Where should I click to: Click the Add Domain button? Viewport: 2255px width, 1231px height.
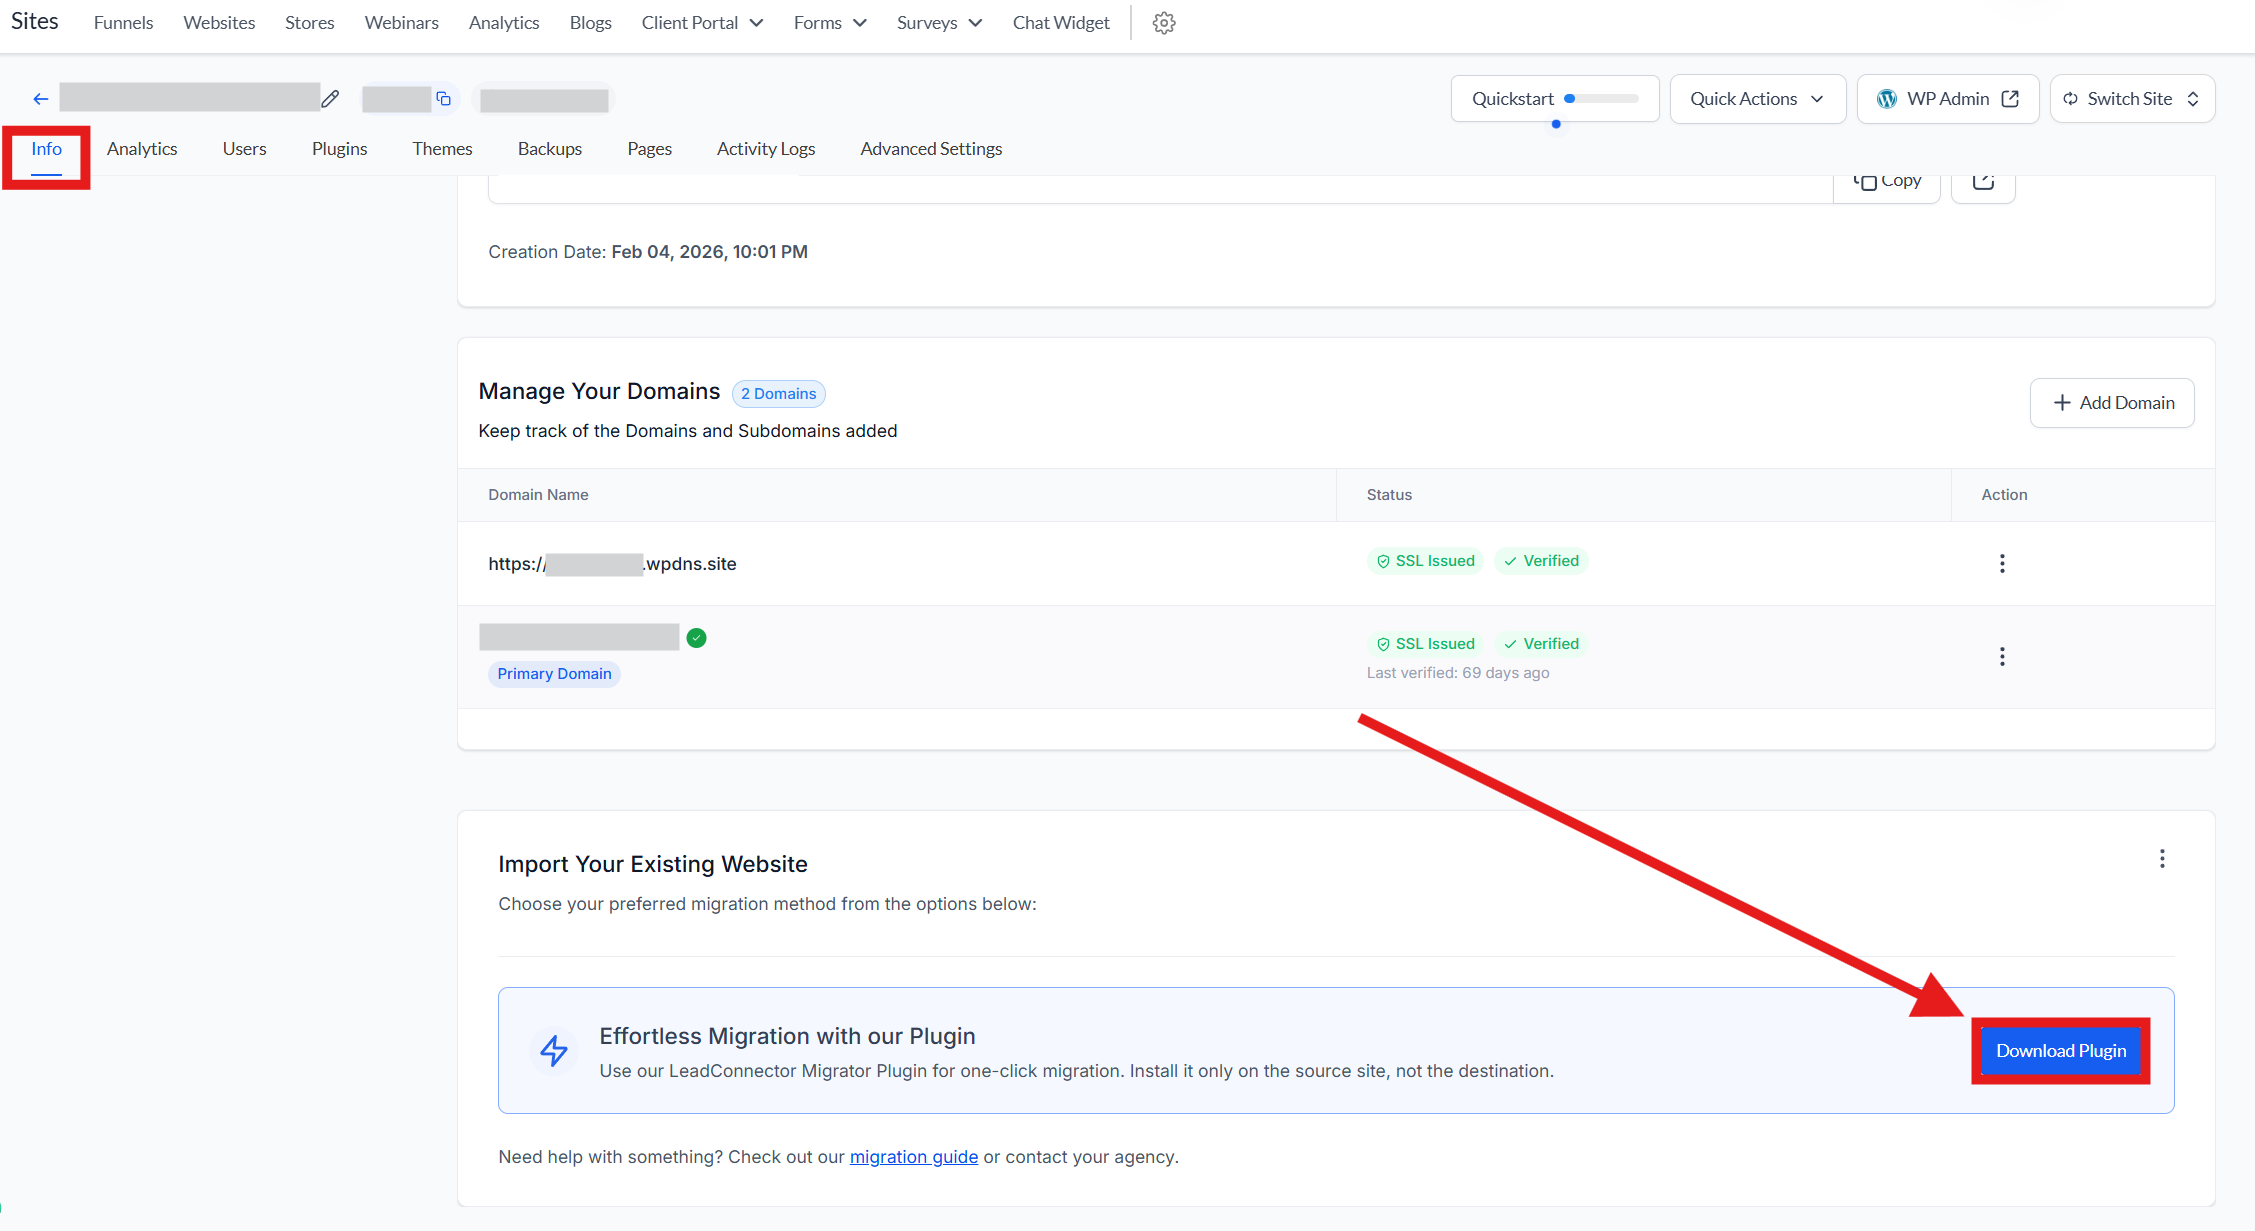tap(2111, 403)
